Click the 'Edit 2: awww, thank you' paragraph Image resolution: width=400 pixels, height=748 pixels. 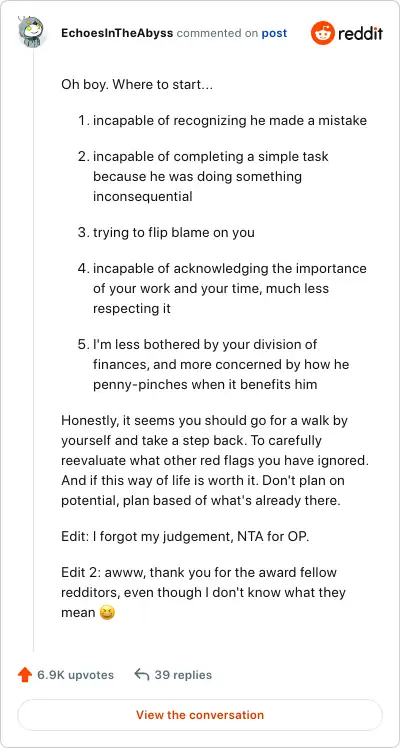point(204,592)
